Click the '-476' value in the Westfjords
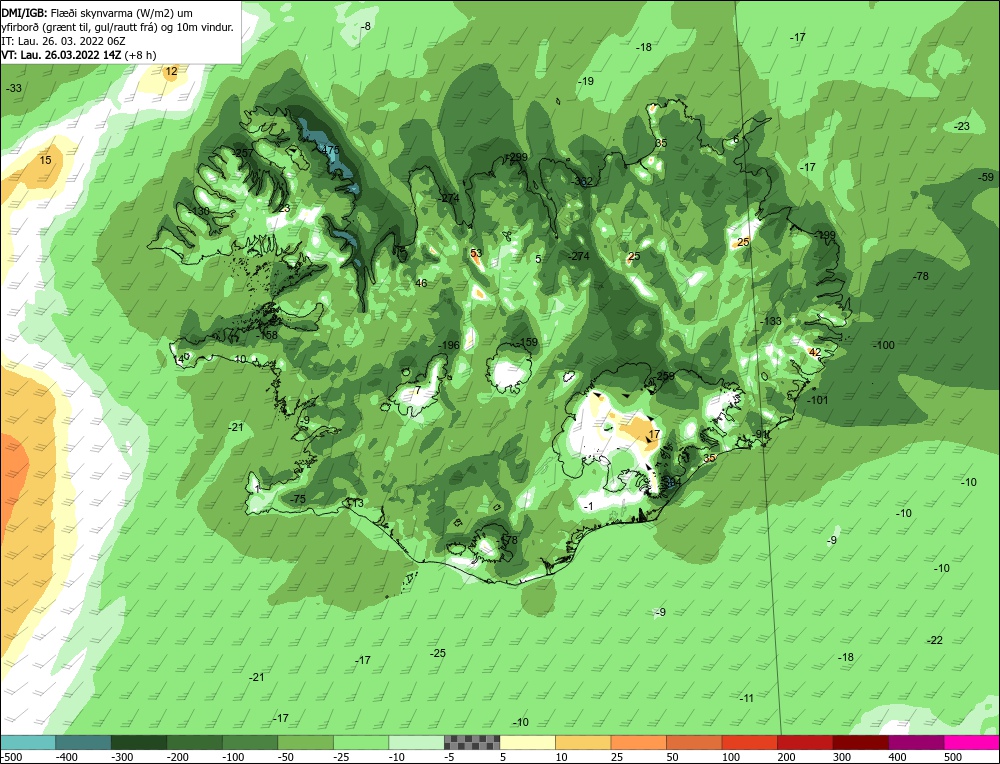 pos(330,150)
